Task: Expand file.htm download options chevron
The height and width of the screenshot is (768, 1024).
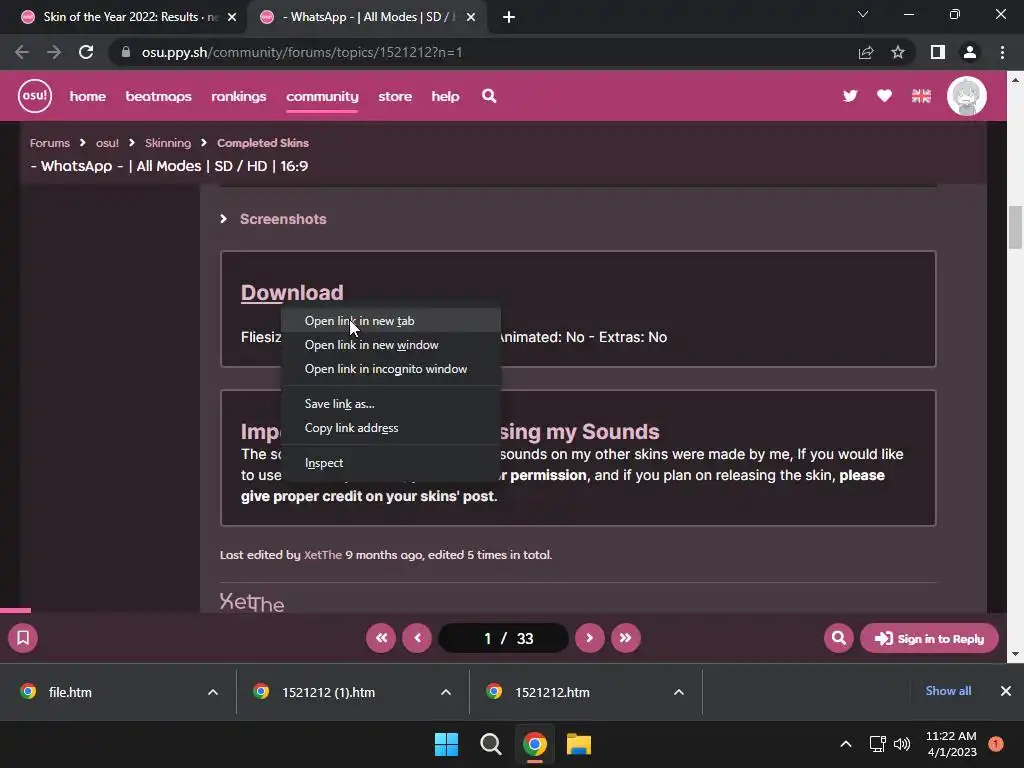Action: 213,692
